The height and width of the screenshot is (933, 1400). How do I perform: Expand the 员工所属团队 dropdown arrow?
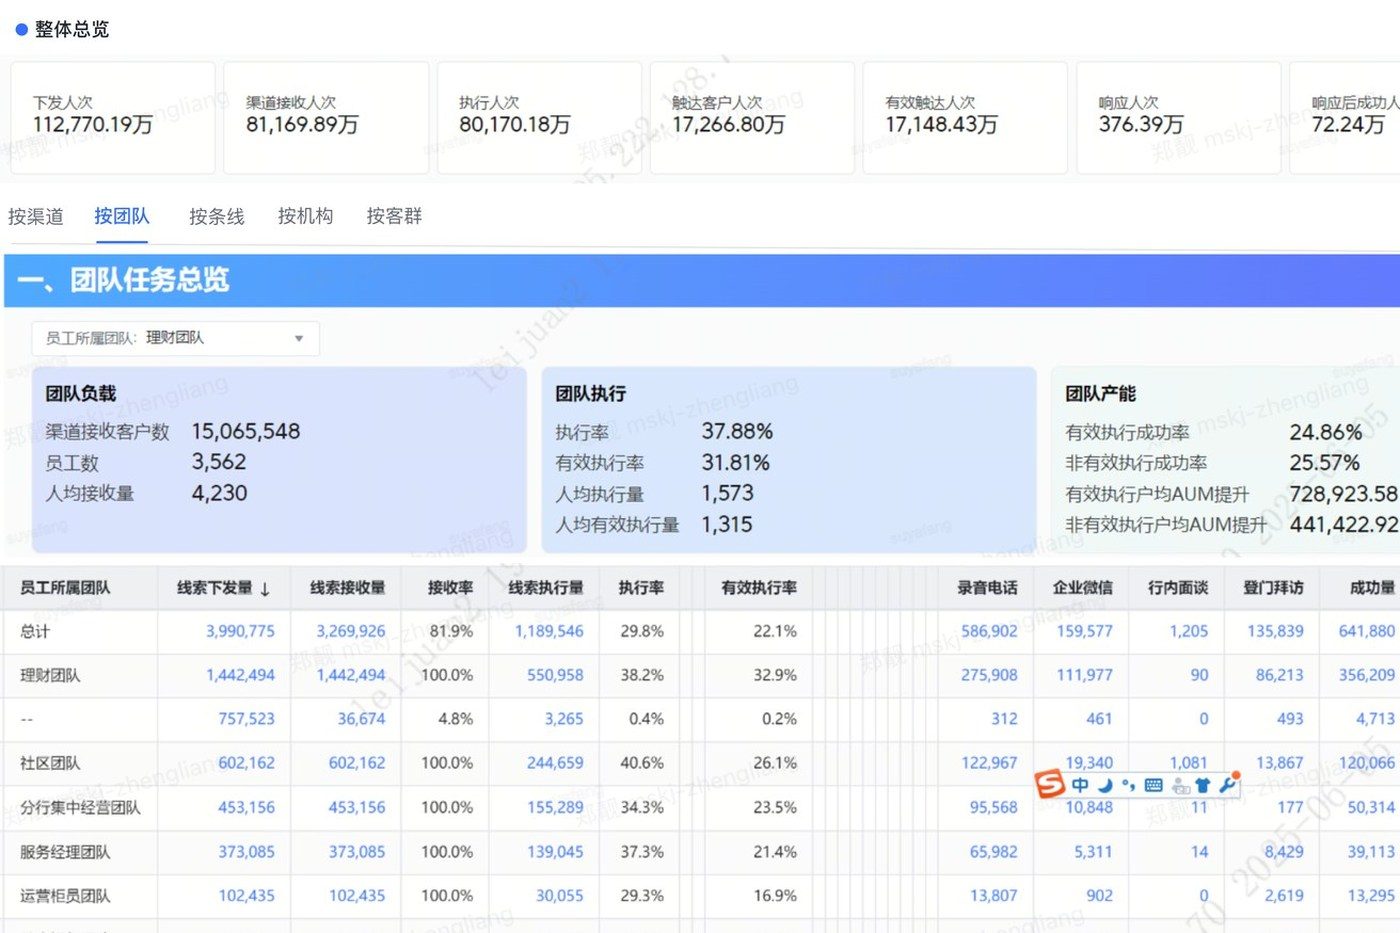[299, 339]
